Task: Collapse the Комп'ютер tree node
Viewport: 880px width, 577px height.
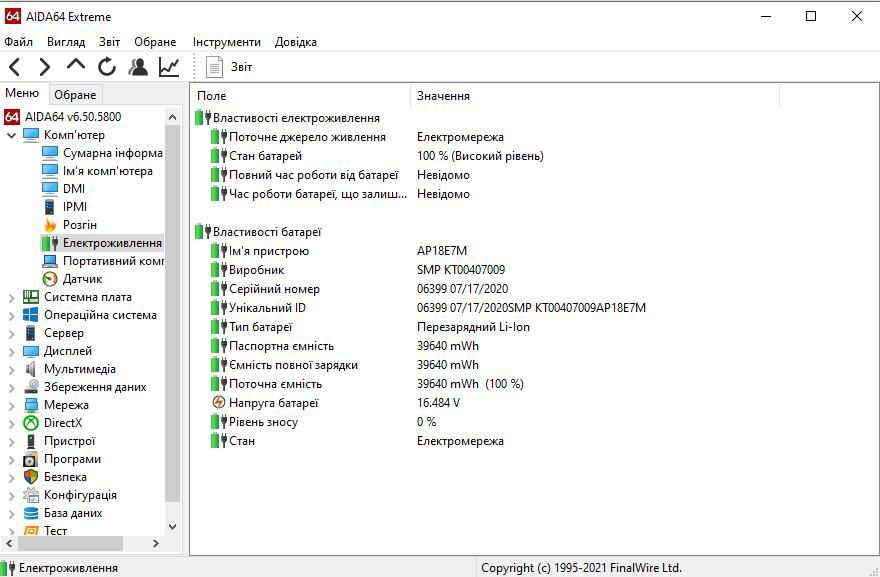Action: click(11, 135)
